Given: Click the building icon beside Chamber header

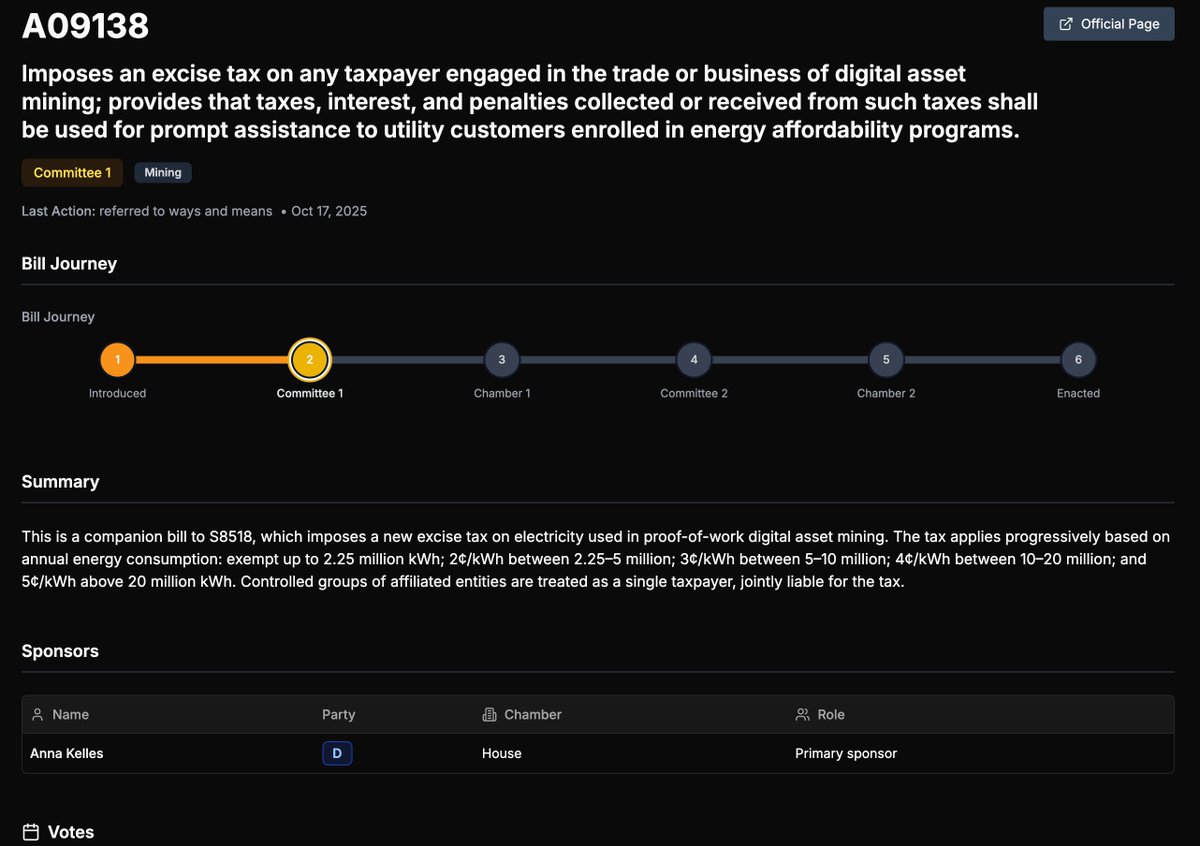Looking at the screenshot, I should [x=489, y=715].
